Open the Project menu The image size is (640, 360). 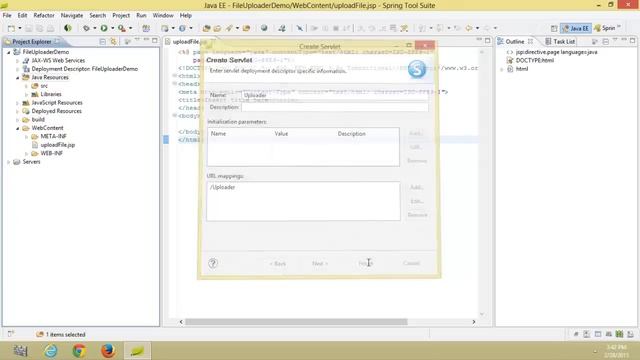pos(121,15)
